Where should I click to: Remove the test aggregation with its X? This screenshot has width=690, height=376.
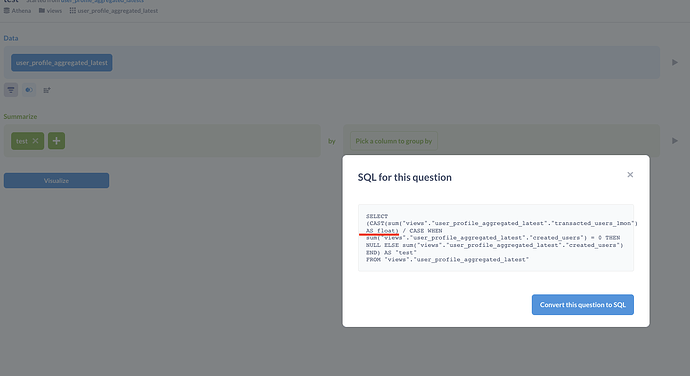pos(36,141)
